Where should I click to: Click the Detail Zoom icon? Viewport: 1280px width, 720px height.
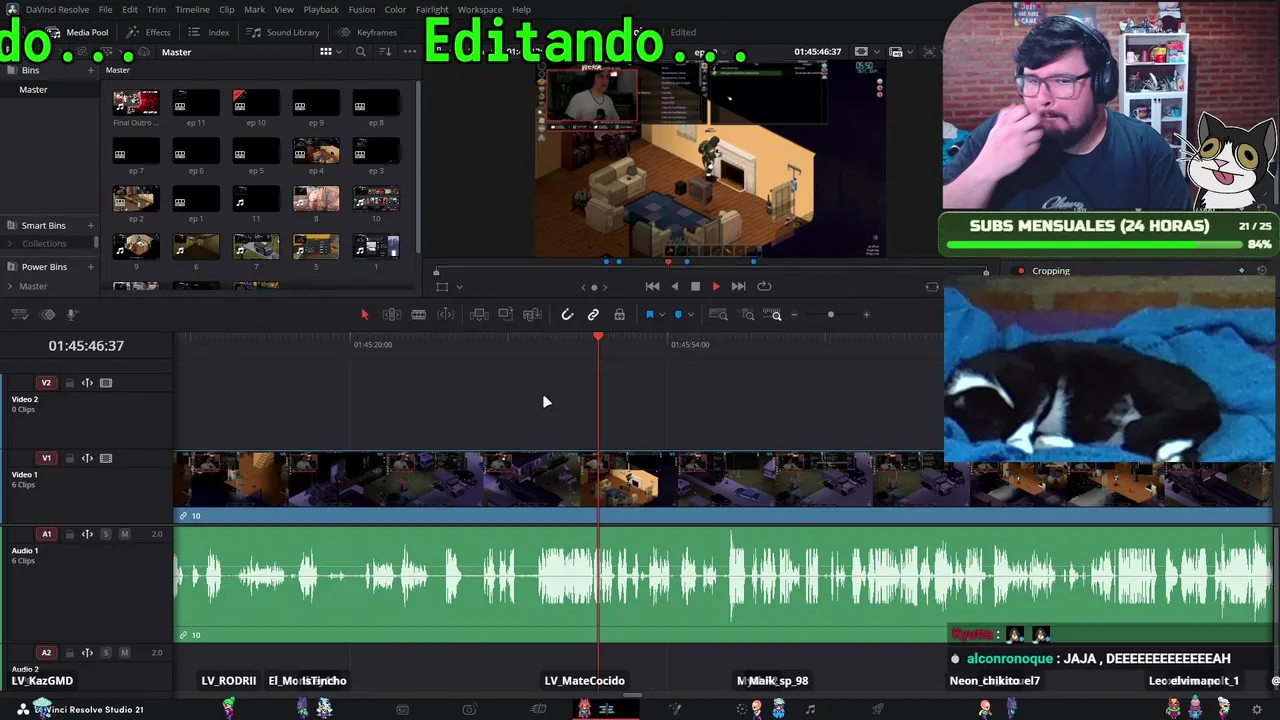(x=747, y=315)
